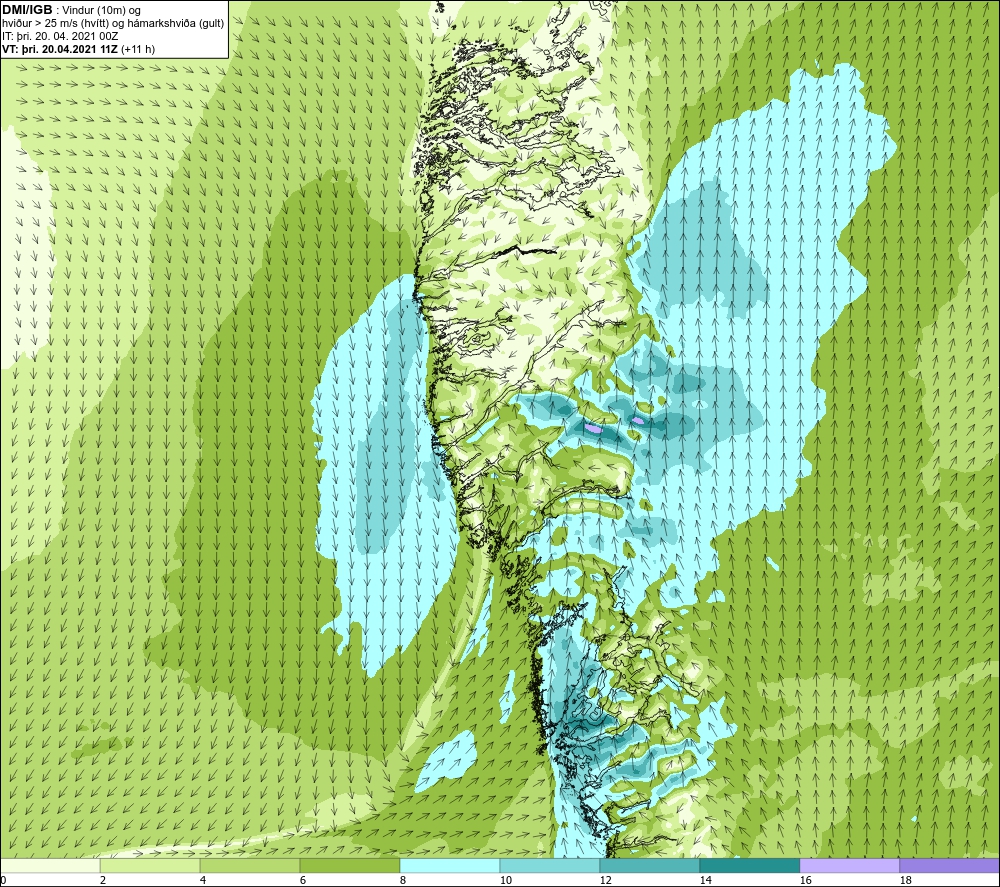
Task: Click the 14-16 m/s dark teal legend swatch
Action: [x=749, y=865]
